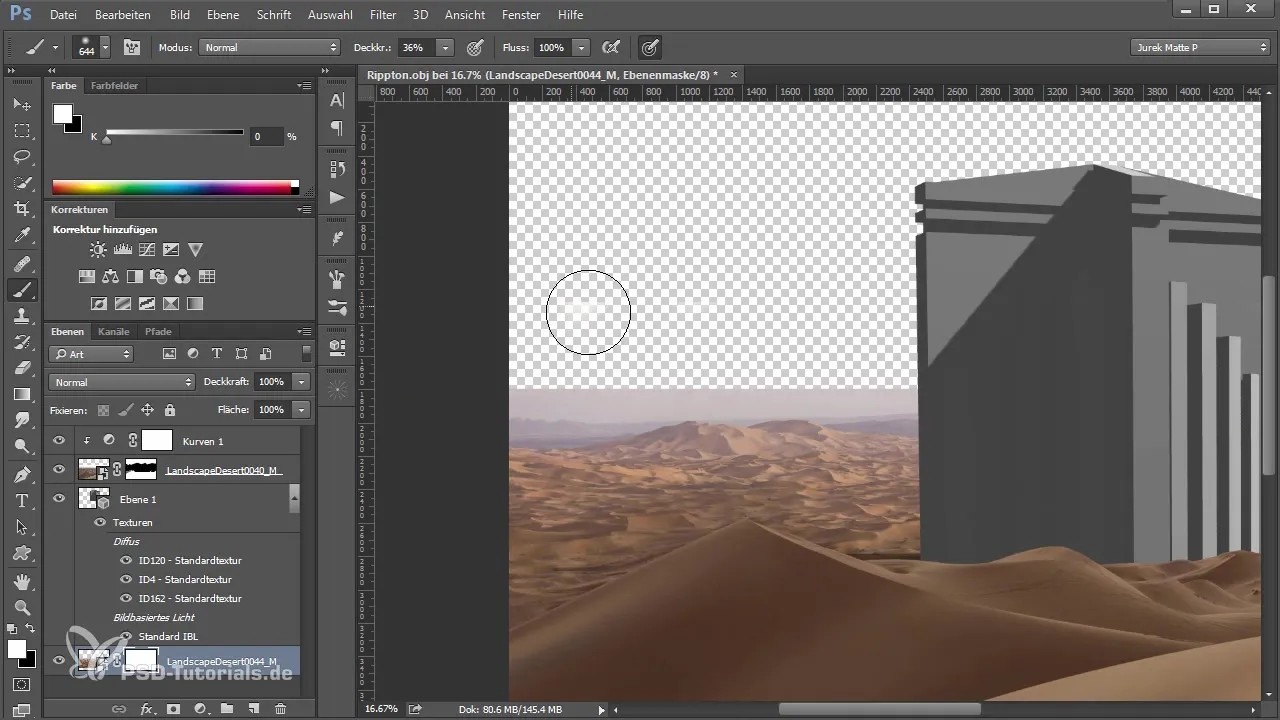Select the Dodge tool

22,446
